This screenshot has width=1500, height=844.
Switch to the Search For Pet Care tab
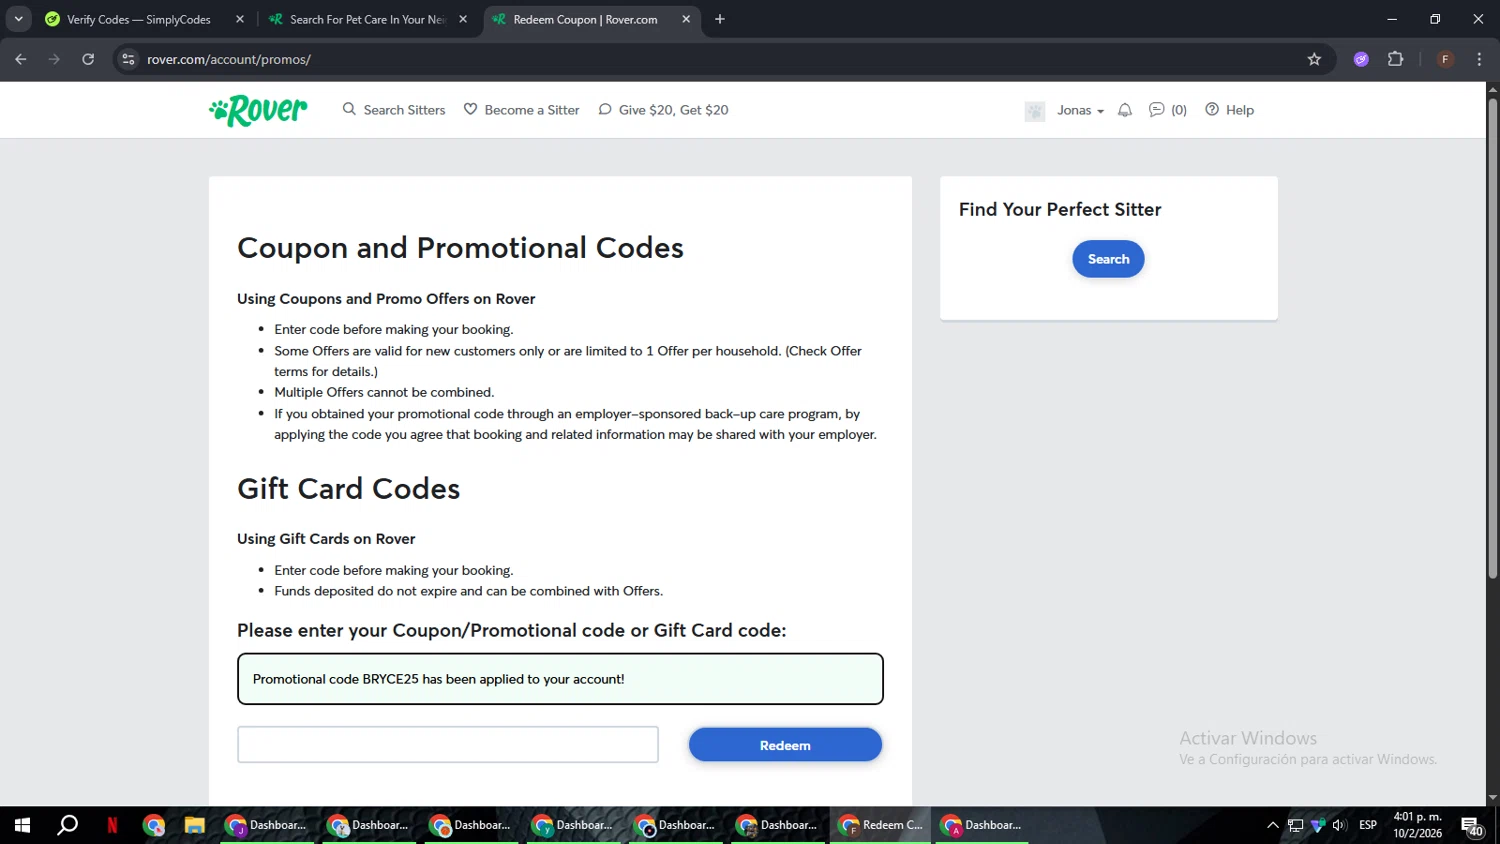[x=366, y=19]
